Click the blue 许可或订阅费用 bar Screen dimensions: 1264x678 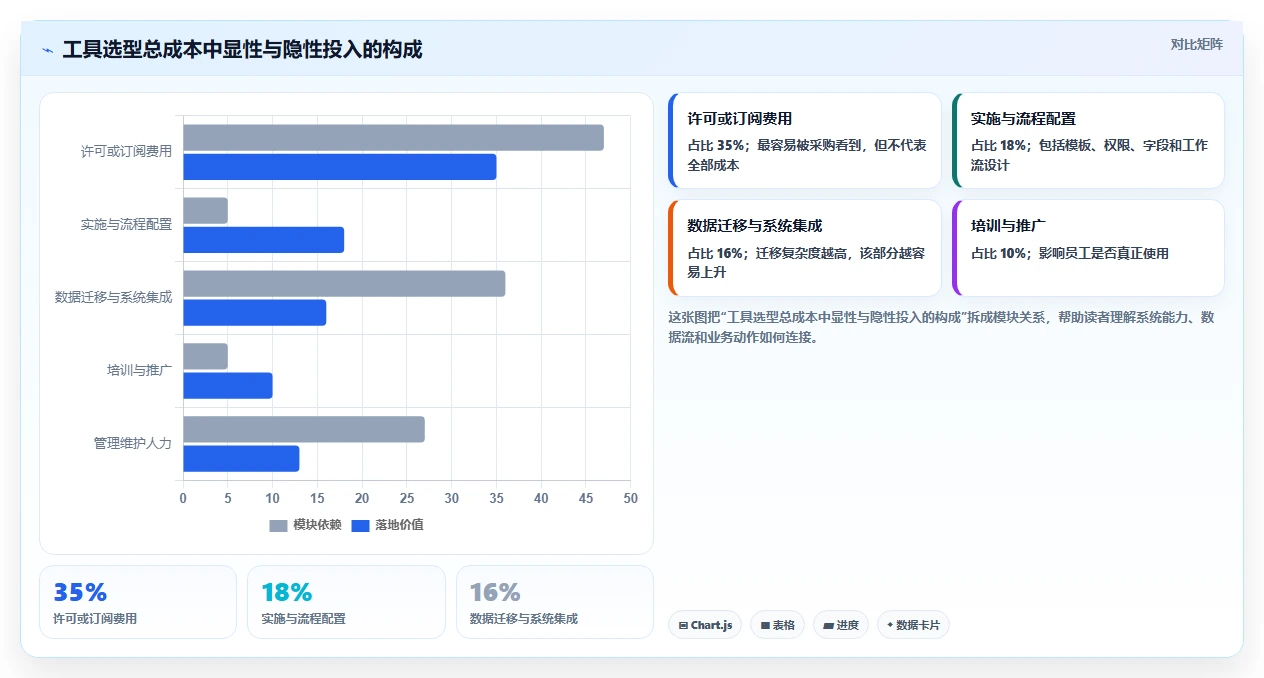pyautogui.click(x=339, y=167)
